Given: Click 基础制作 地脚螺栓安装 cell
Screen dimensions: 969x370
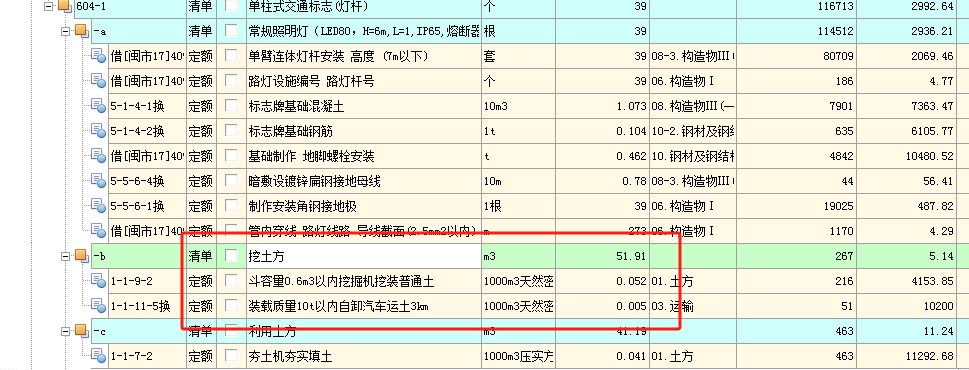Looking at the screenshot, I should coord(363,156).
